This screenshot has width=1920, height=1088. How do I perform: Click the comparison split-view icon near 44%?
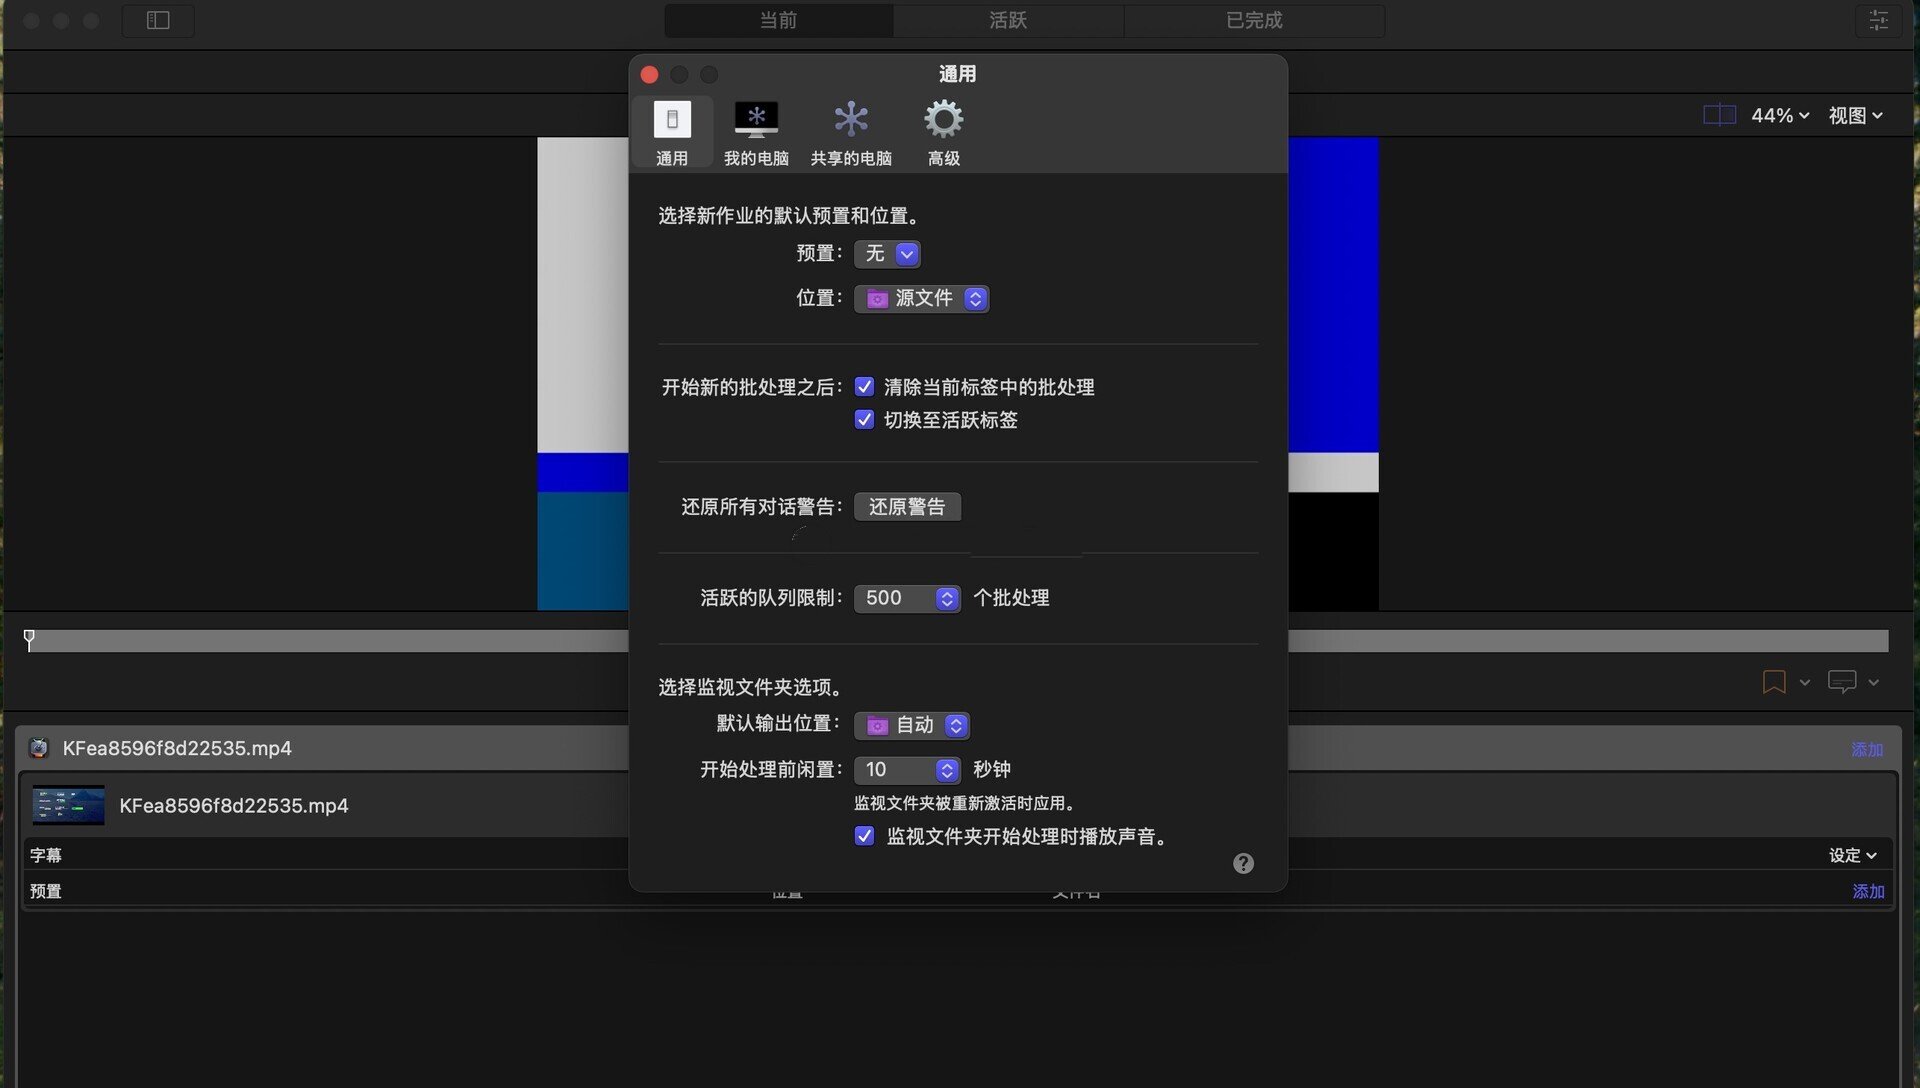(x=1719, y=115)
